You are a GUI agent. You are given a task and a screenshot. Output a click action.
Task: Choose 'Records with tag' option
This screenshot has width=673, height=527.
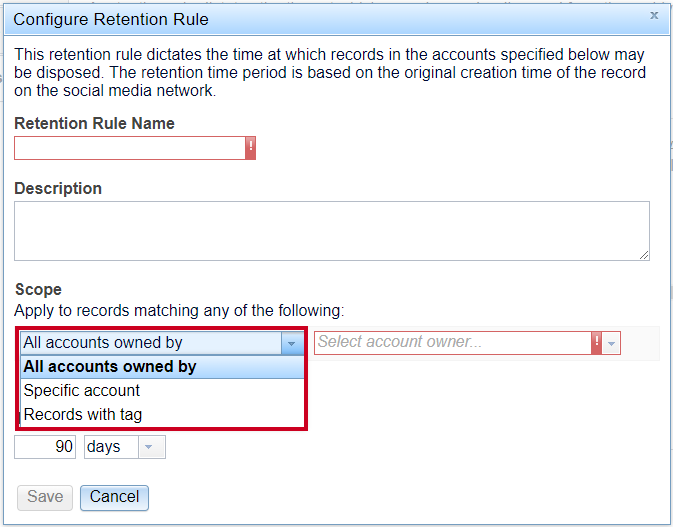pyautogui.click(x=162, y=415)
